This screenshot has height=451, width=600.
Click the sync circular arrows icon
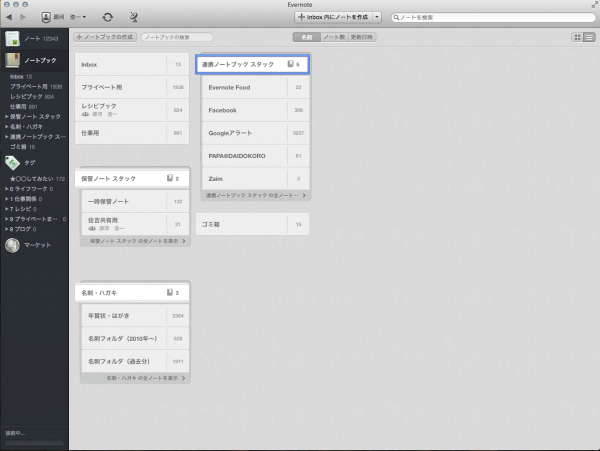click(x=108, y=17)
